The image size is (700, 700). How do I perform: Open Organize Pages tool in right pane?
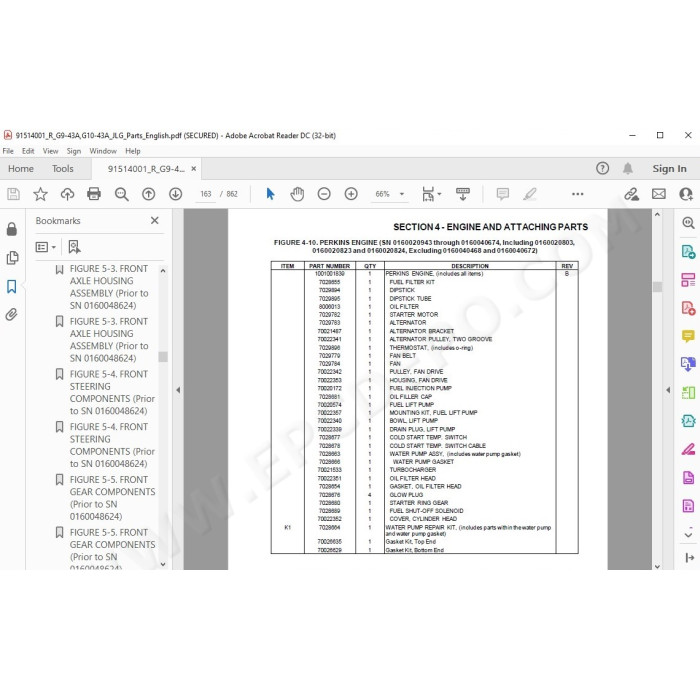tap(688, 280)
